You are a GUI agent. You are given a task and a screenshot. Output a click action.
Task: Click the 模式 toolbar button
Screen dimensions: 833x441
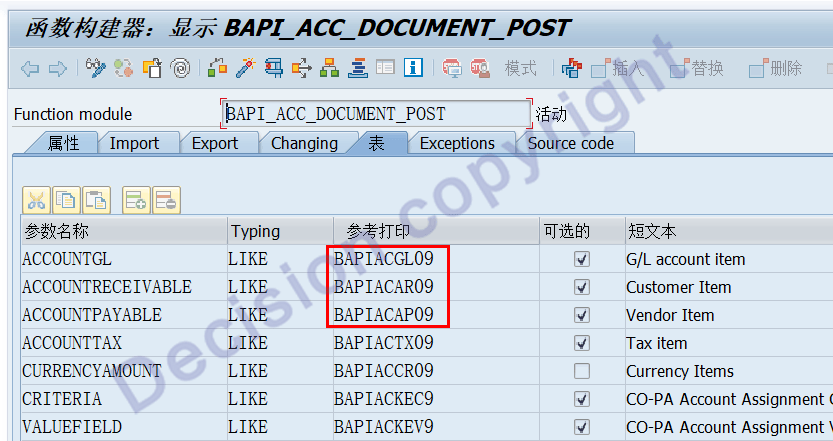pyautogui.click(x=520, y=68)
